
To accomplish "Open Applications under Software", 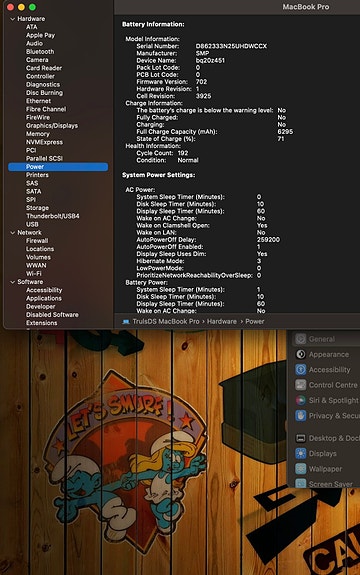I will (x=44, y=298).
